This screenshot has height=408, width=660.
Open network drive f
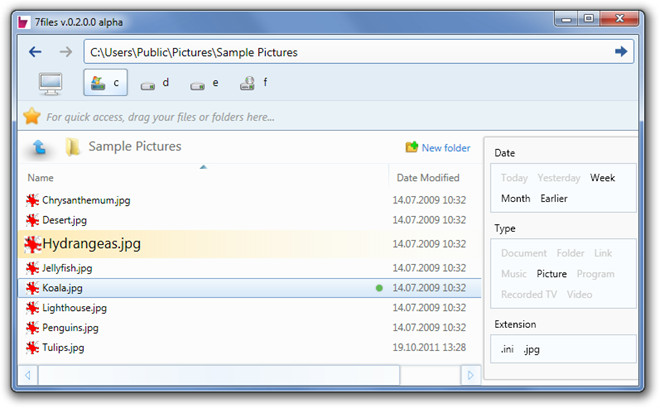[254, 83]
